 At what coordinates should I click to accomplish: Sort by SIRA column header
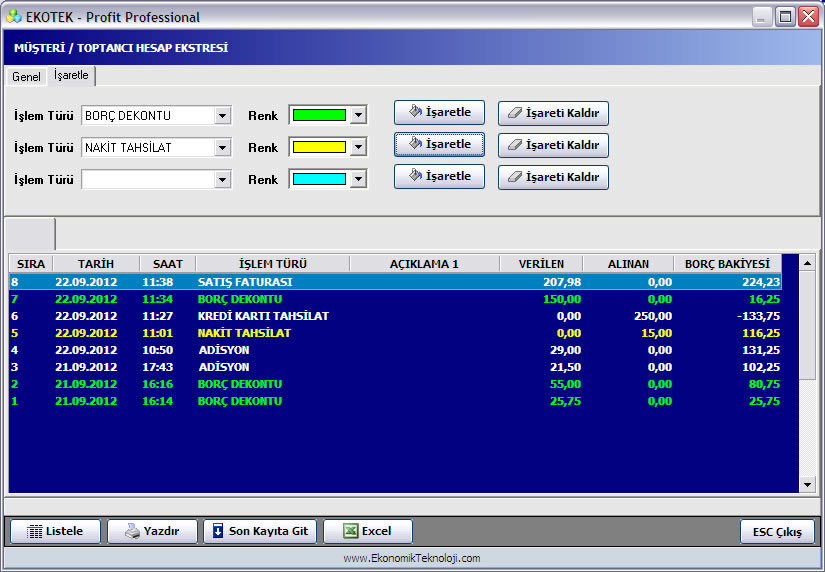coord(31,264)
